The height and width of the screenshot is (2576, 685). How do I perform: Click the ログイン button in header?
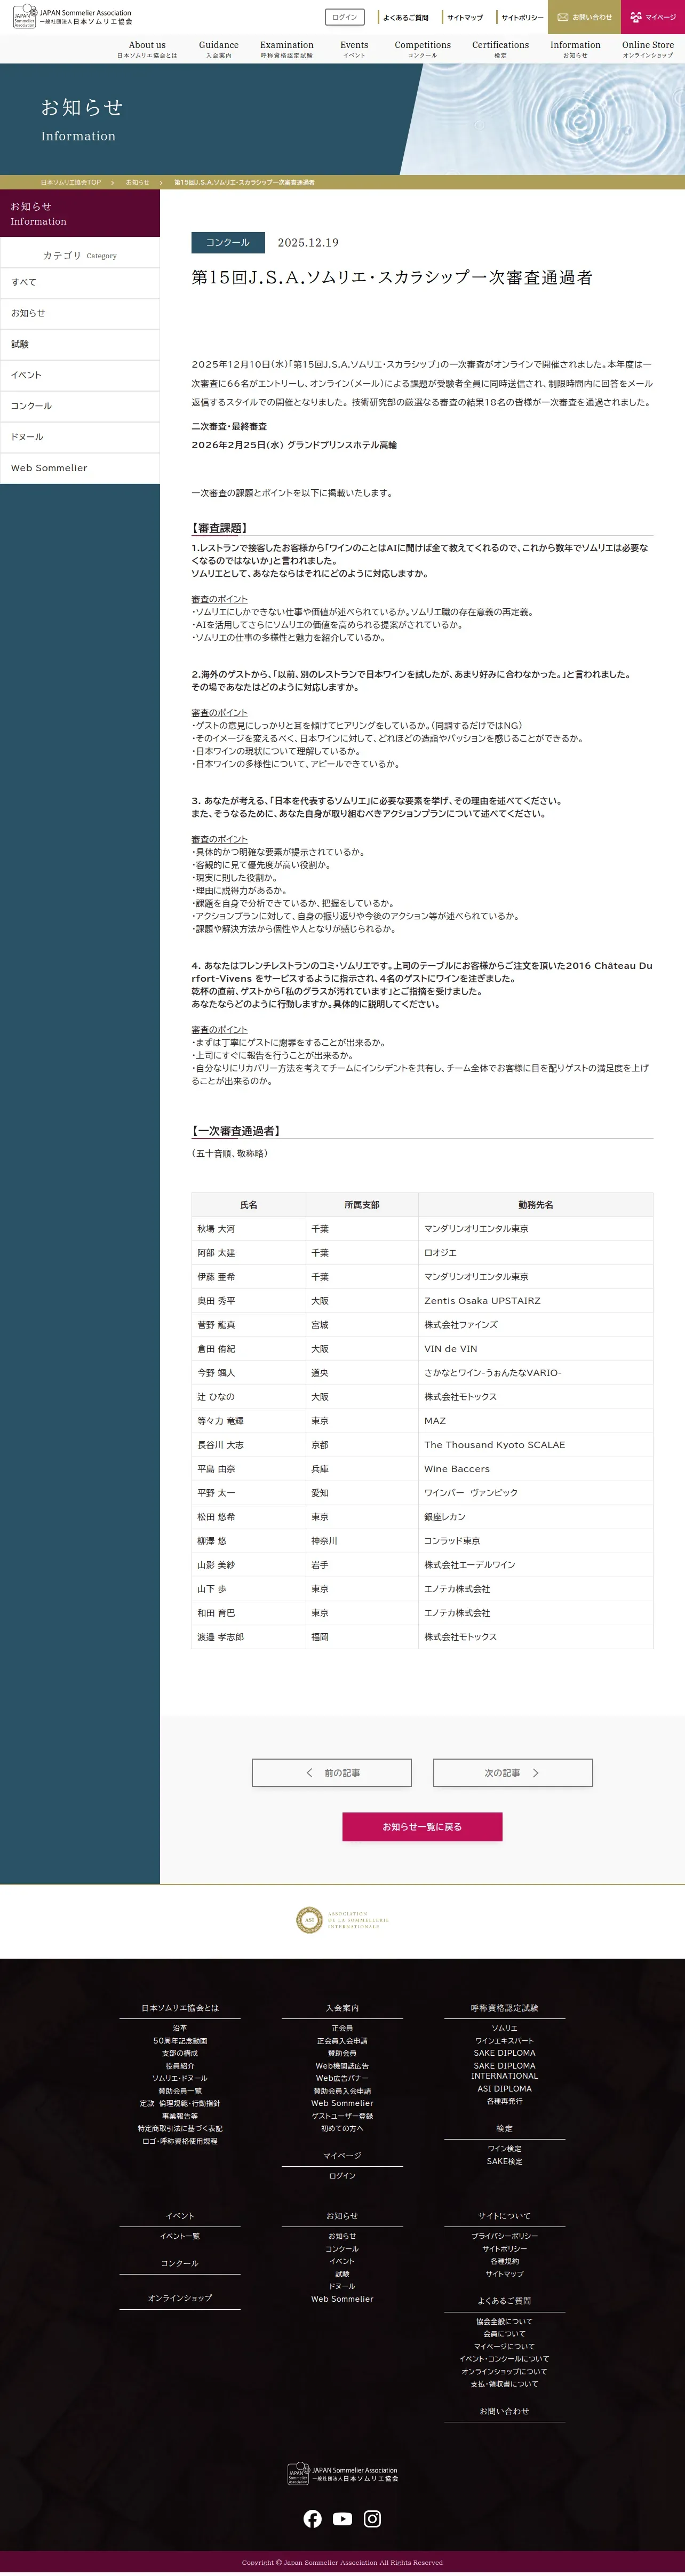coord(345,17)
